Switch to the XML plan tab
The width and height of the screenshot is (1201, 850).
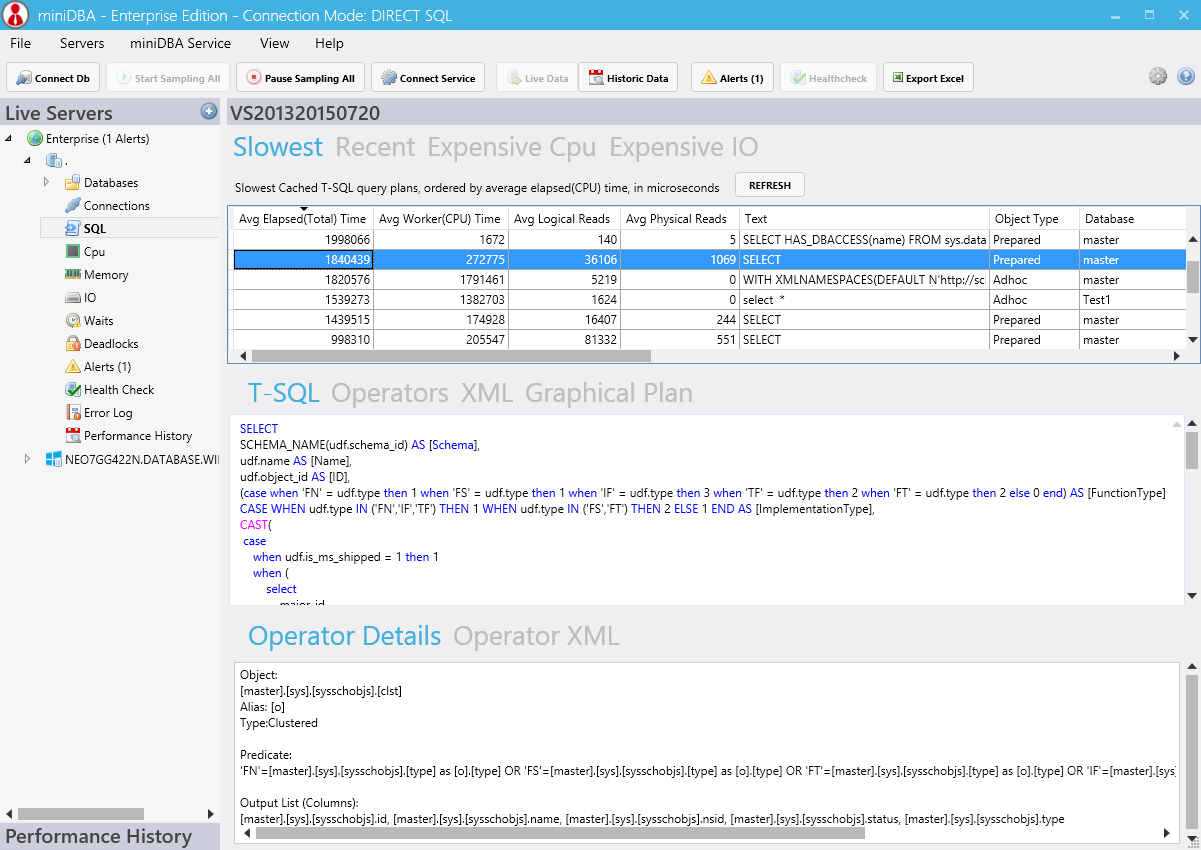point(487,393)
